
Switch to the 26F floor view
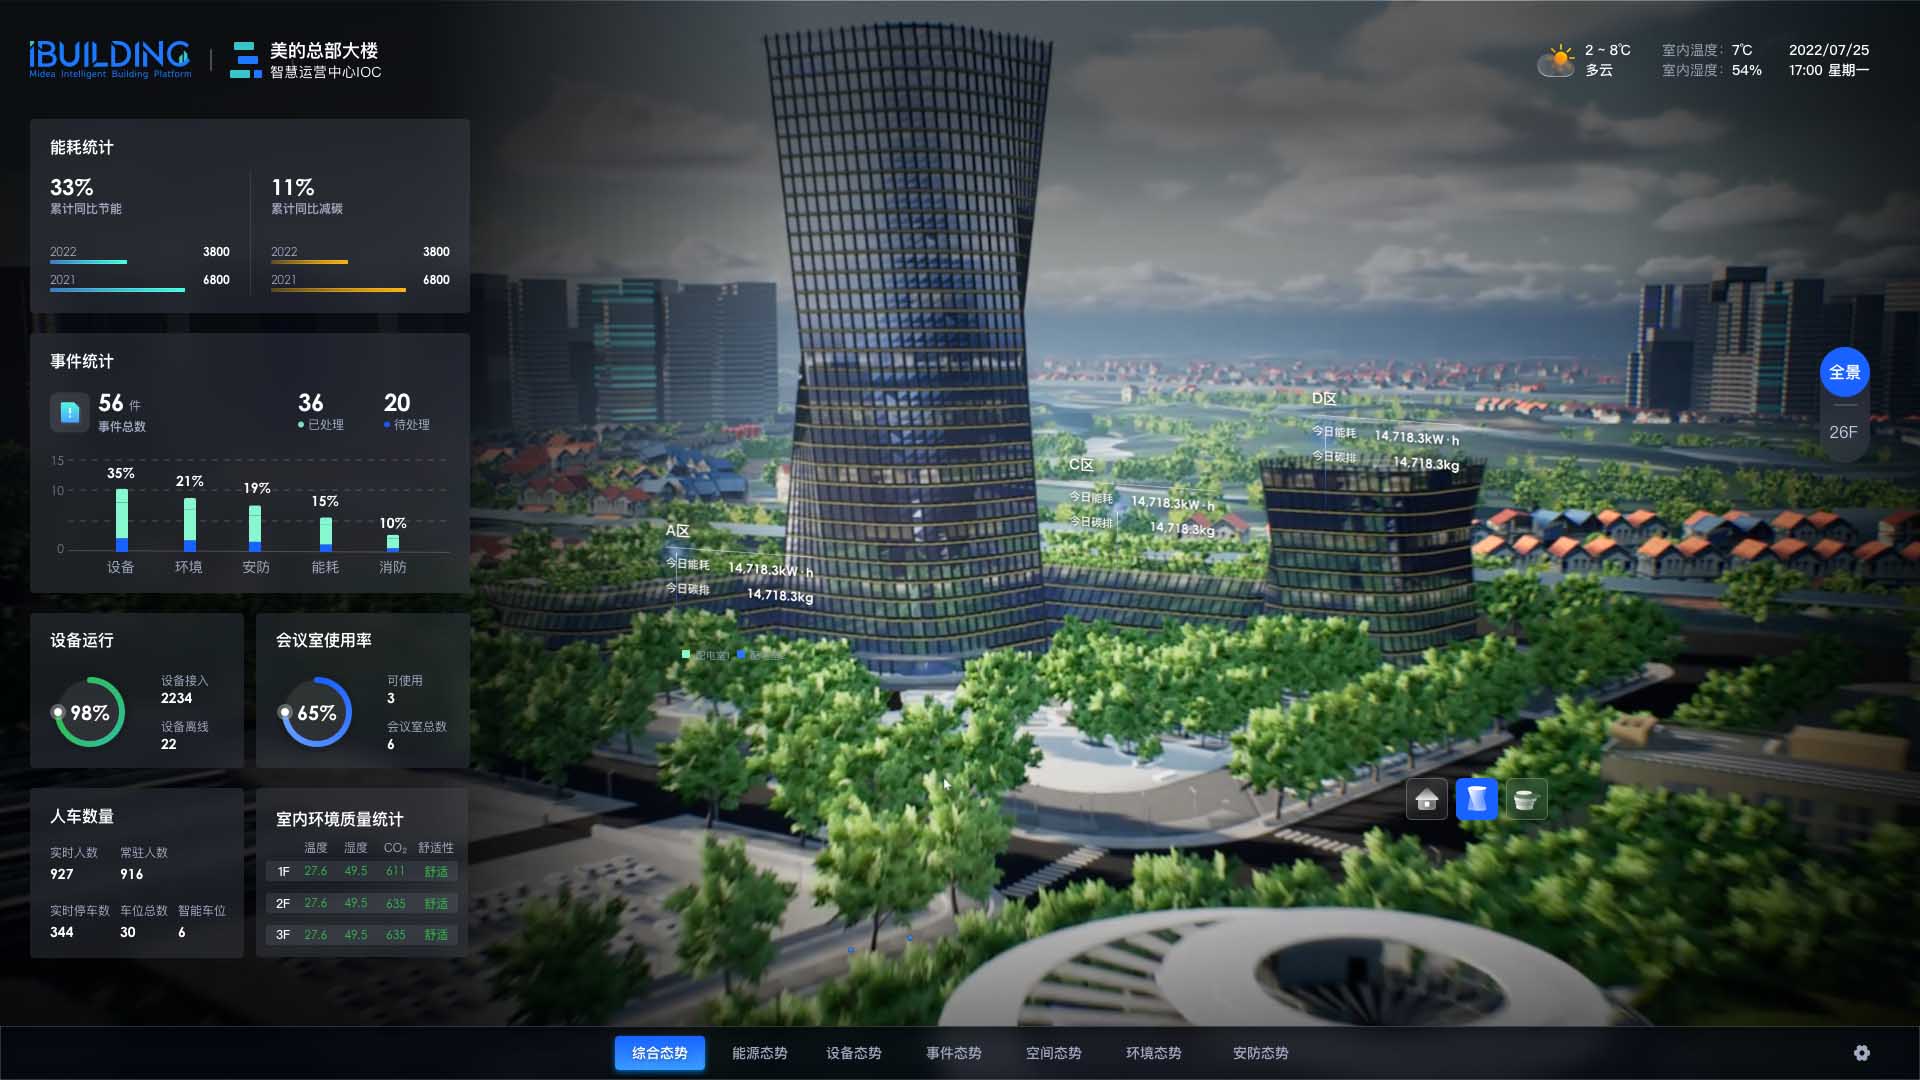[x=1843, y=432]
